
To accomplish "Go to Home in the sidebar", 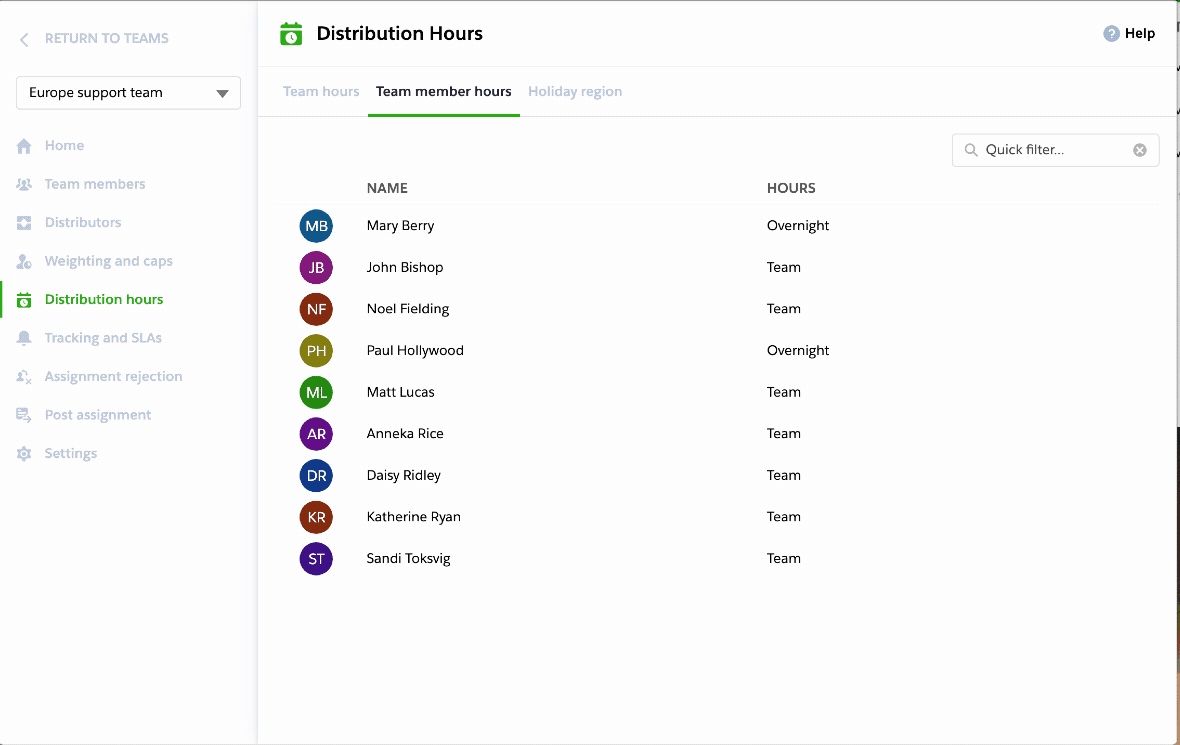I will point(64,145).
